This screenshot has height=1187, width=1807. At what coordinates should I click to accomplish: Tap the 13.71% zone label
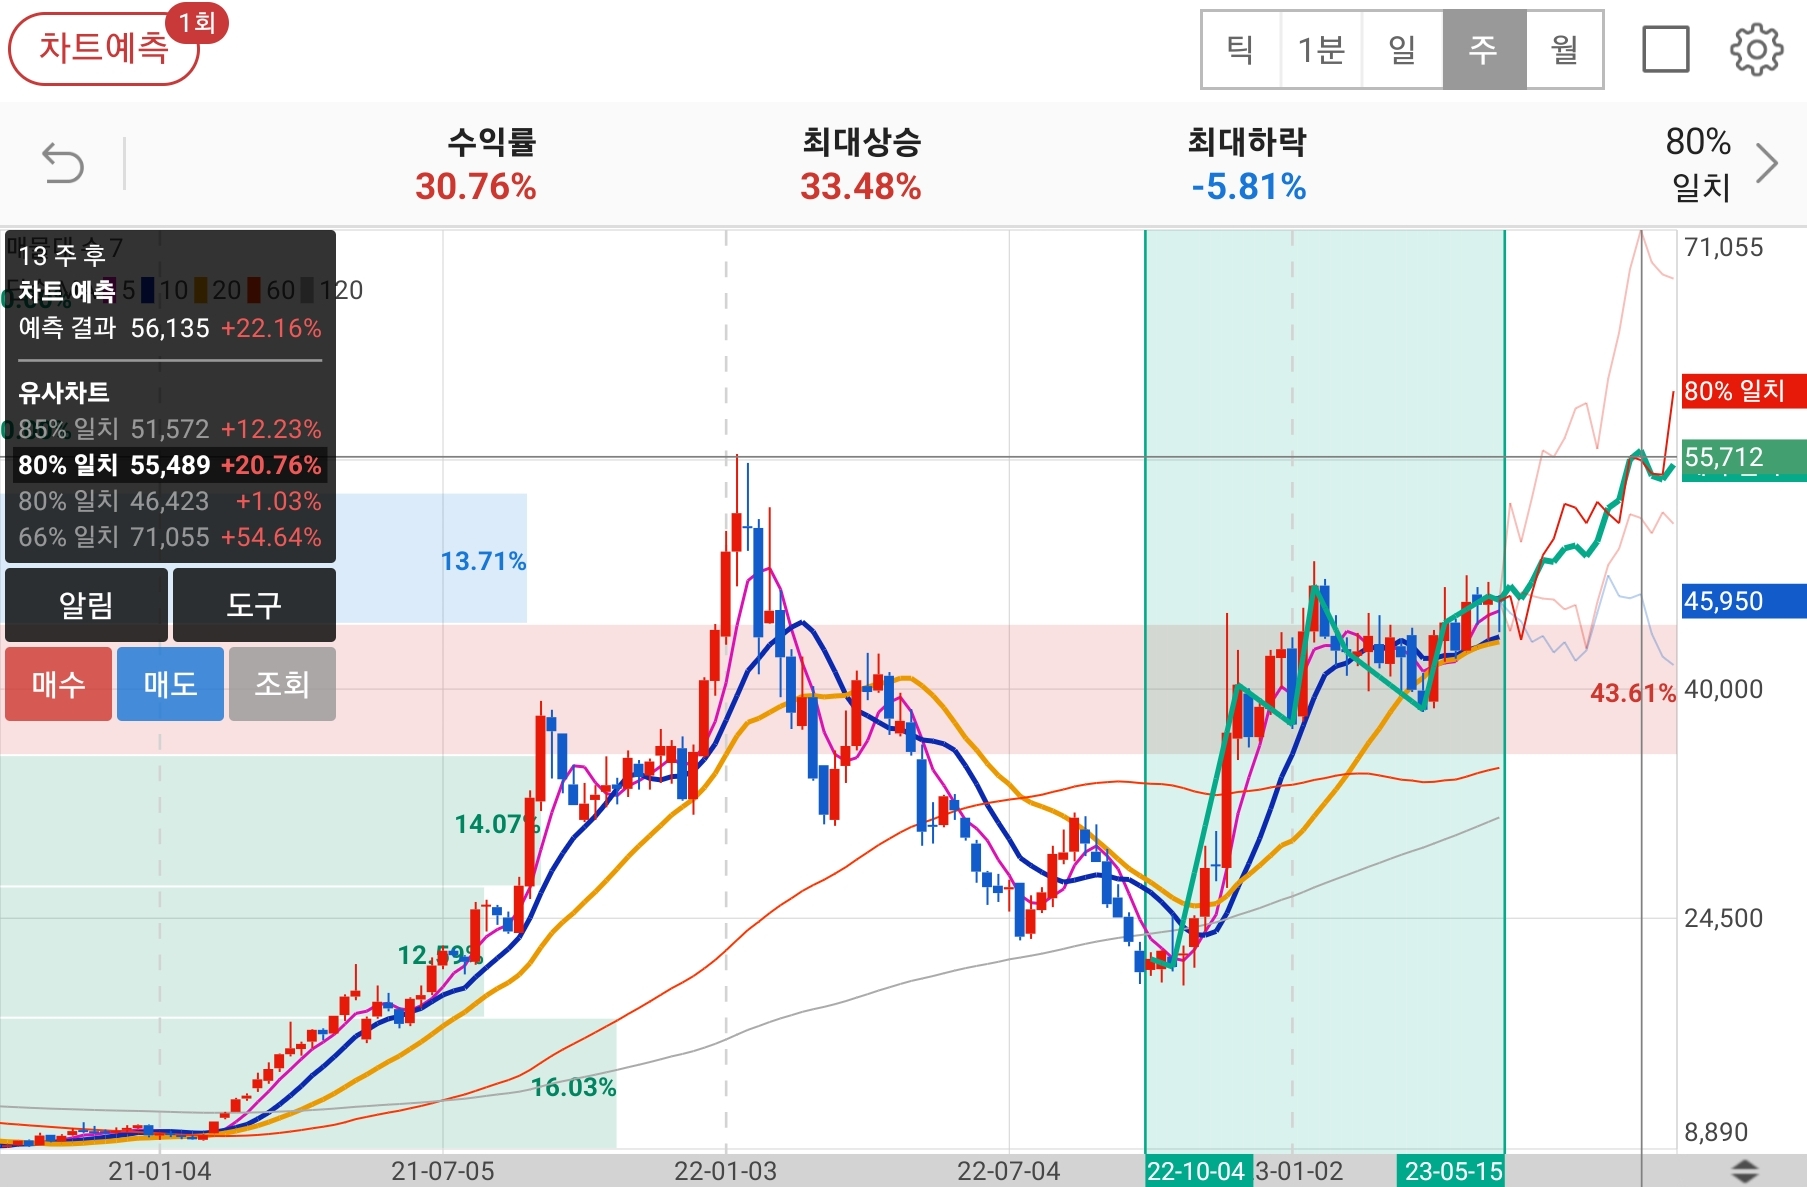pos(483,561)
